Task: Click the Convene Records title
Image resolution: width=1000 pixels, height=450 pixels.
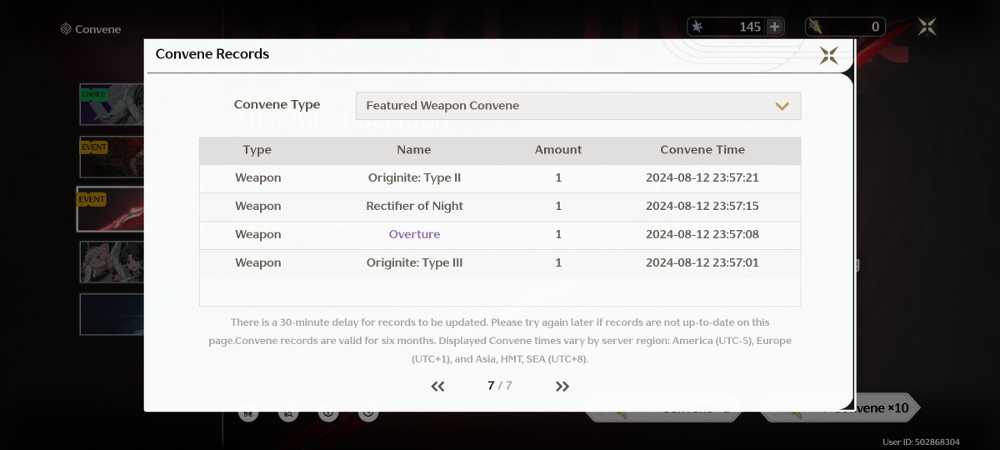Action: pyautogui.click(x=212, y=54)
